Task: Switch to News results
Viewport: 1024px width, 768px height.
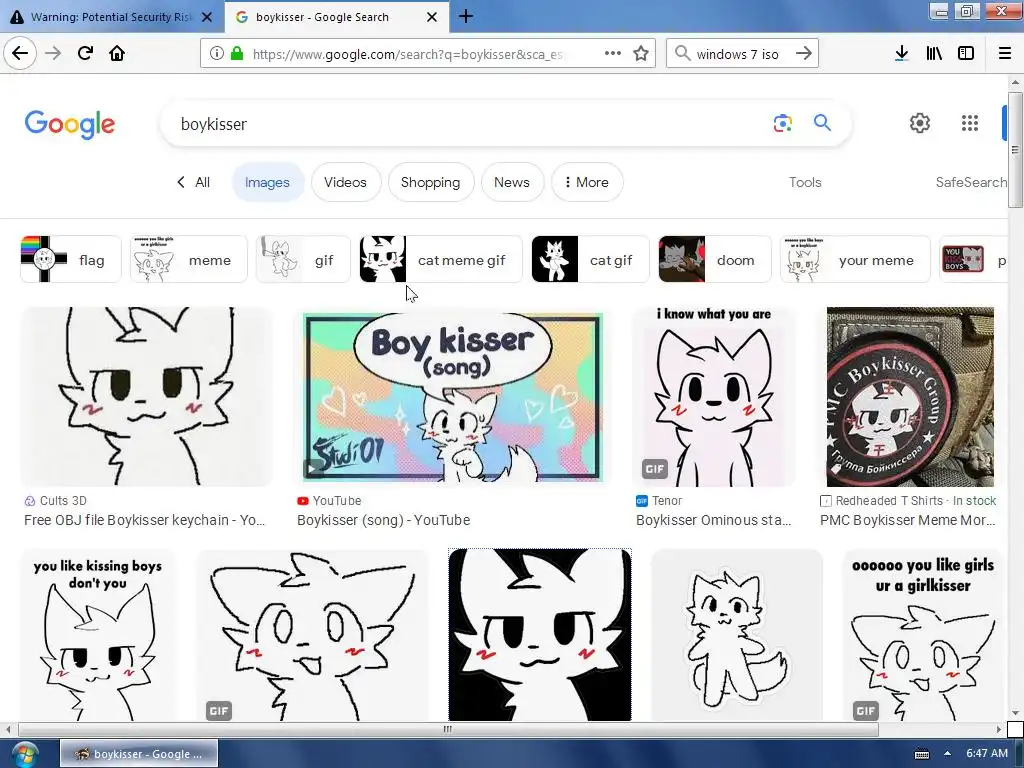Action: (512, 182)
